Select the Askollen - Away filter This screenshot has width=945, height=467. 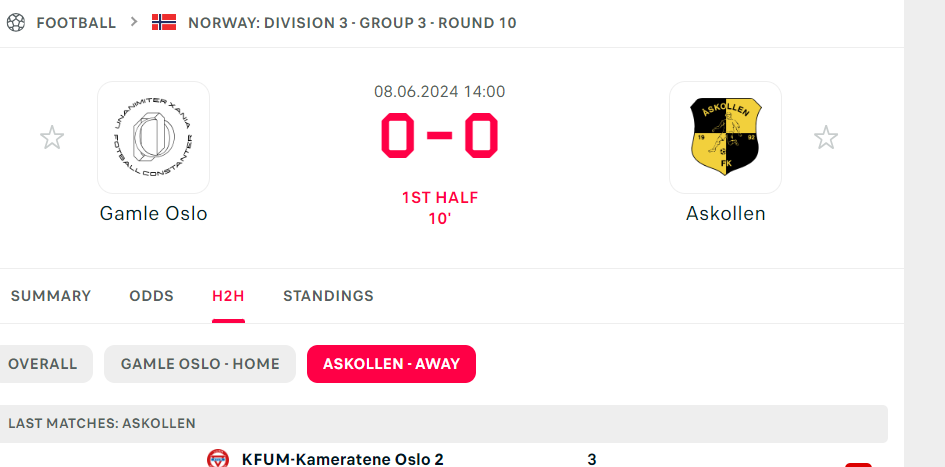(x=391, y=364)
